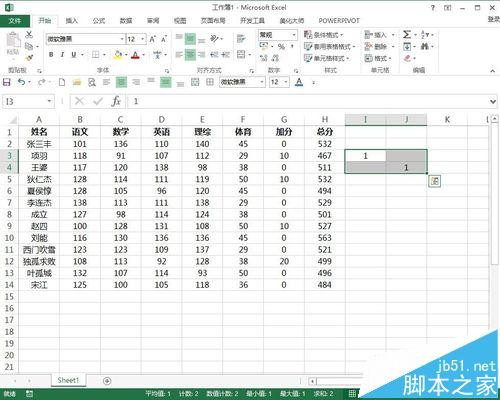Click the Open folder icon in quick toolbar
Screen dimensions: 500x400
coord(77,82)
